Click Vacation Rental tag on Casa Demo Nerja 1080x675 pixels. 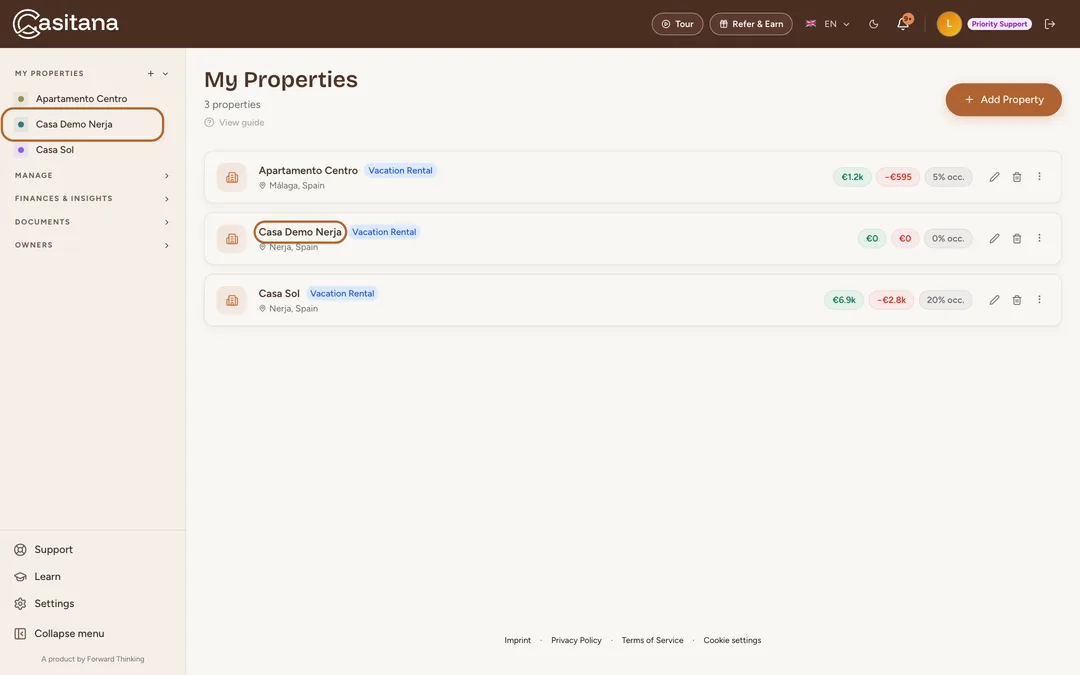coord(384,232)
